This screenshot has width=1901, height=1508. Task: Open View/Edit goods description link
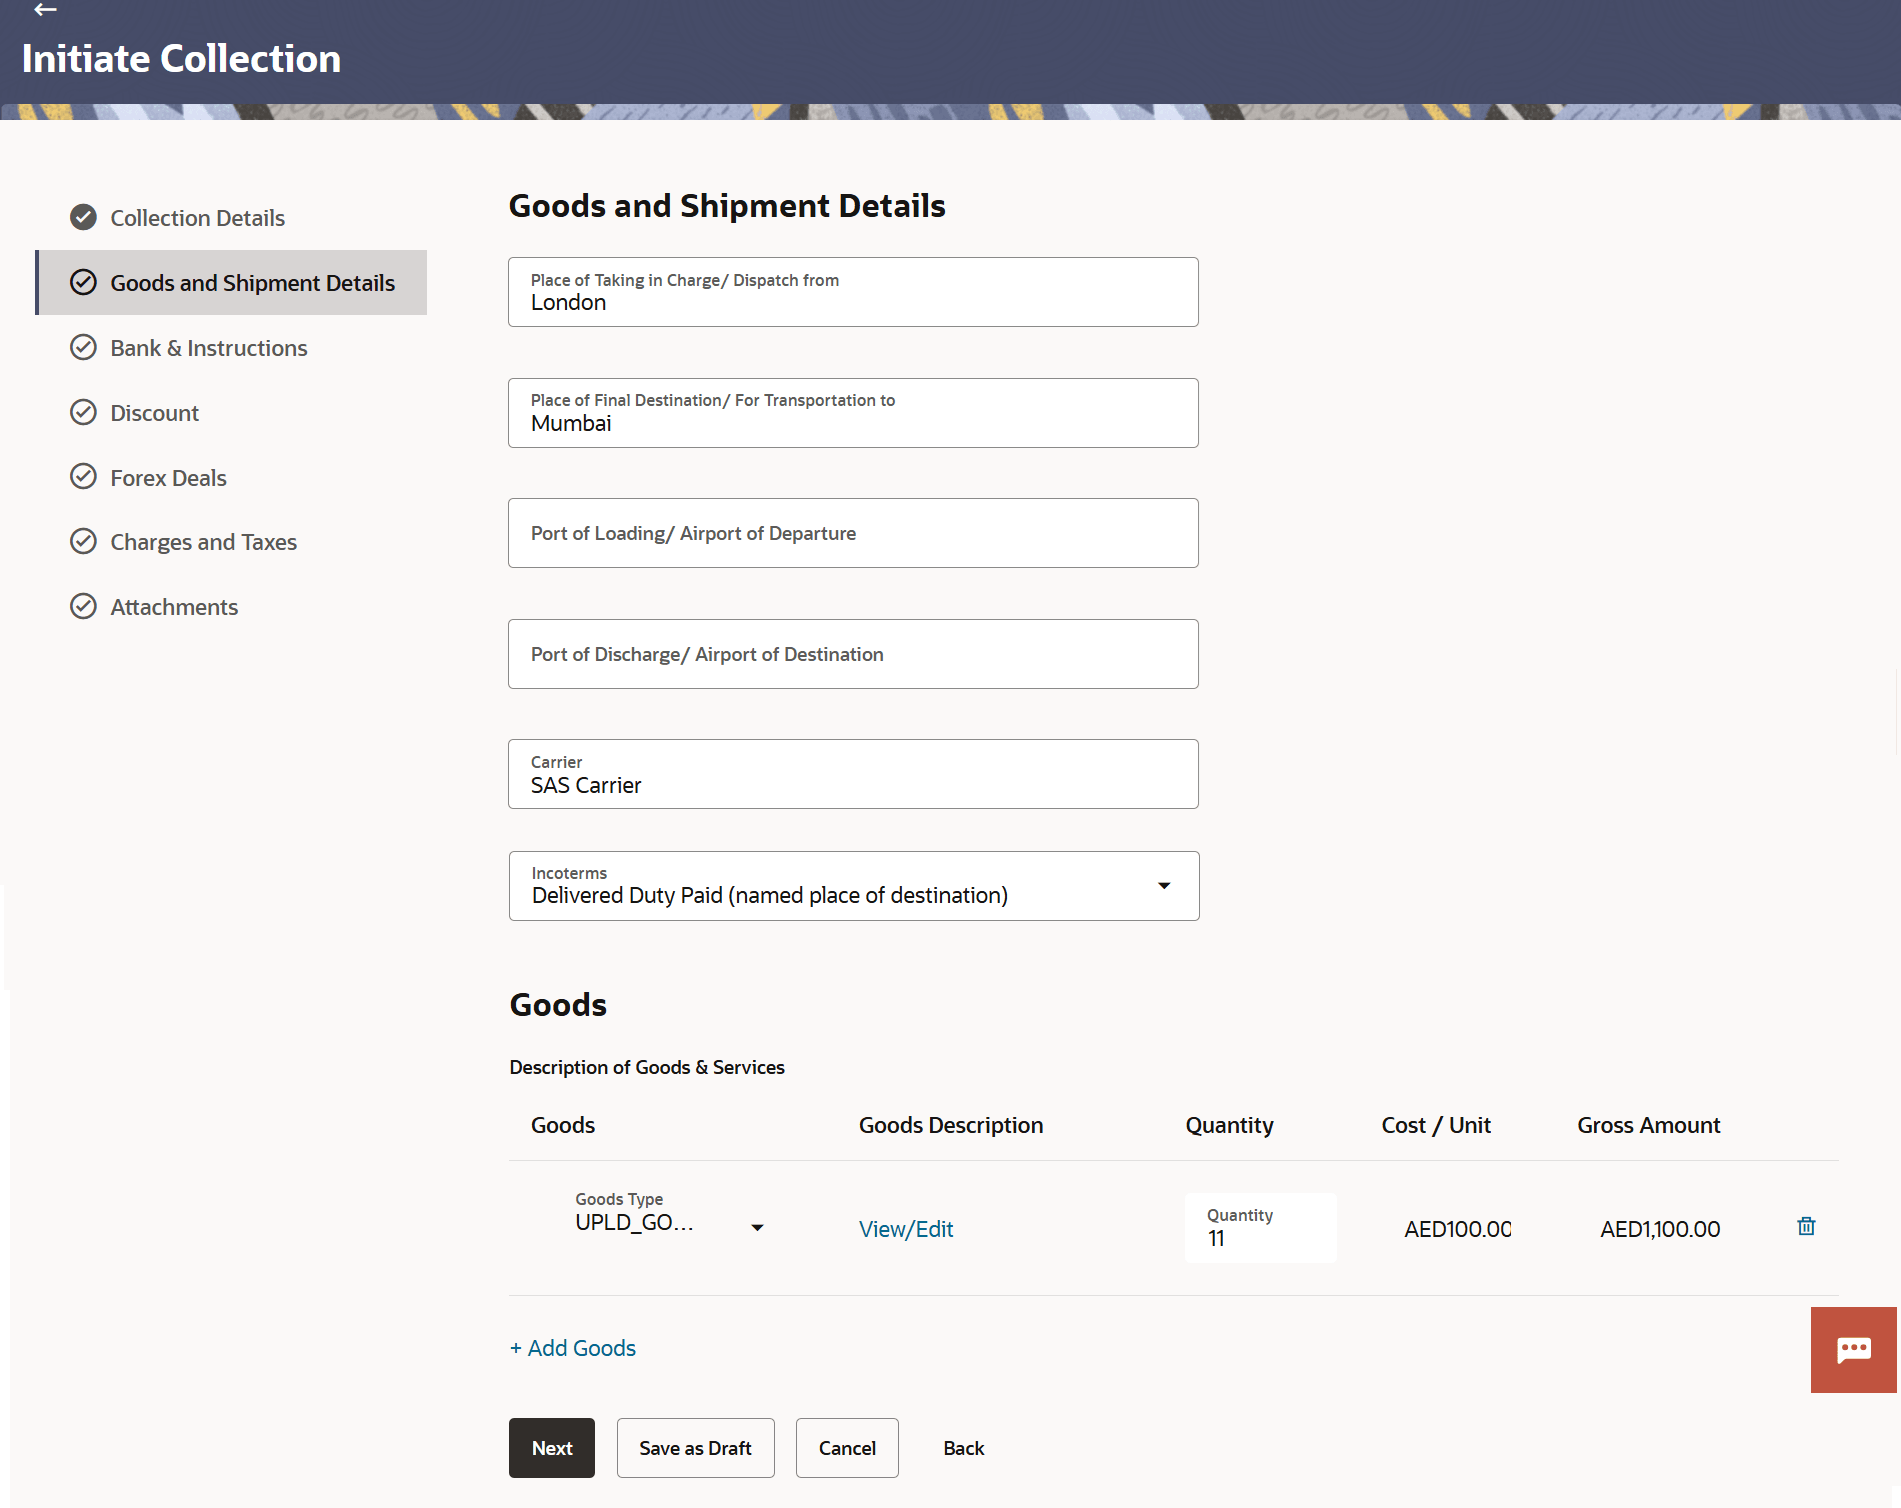[x=906, y=1229]
